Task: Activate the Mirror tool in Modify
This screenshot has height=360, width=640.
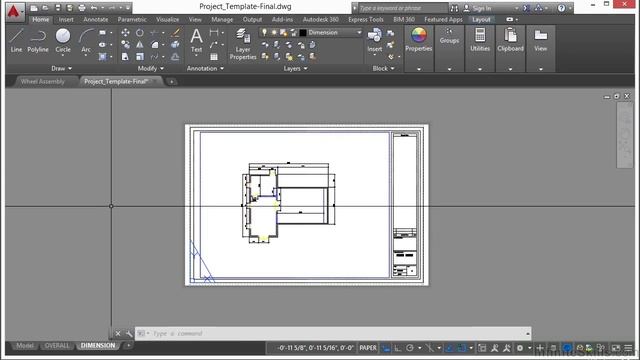Action: [140, 44]
